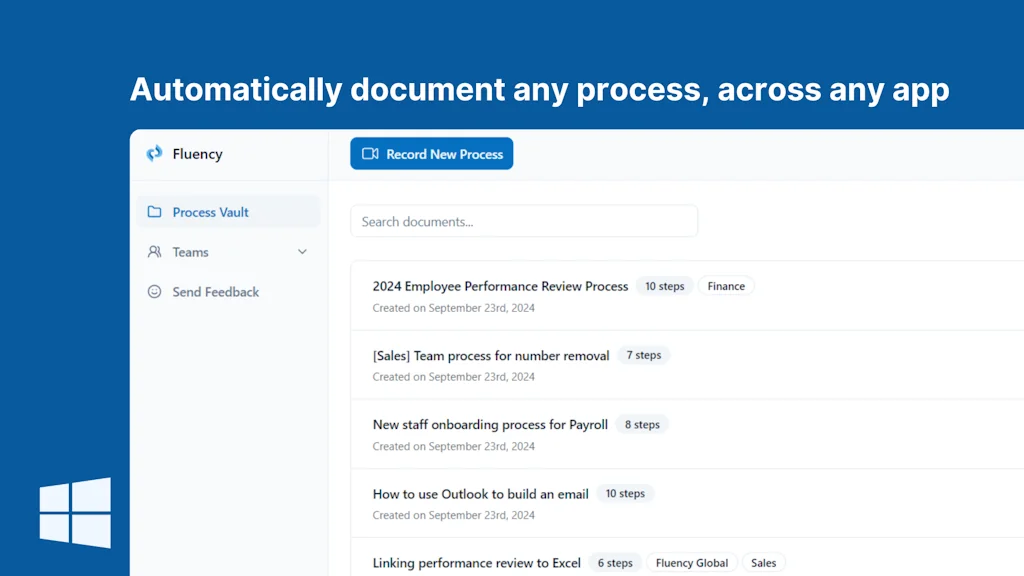The image size is (1024, 576).
Task: Click the Windows logo icon
Action: [75, 512]
